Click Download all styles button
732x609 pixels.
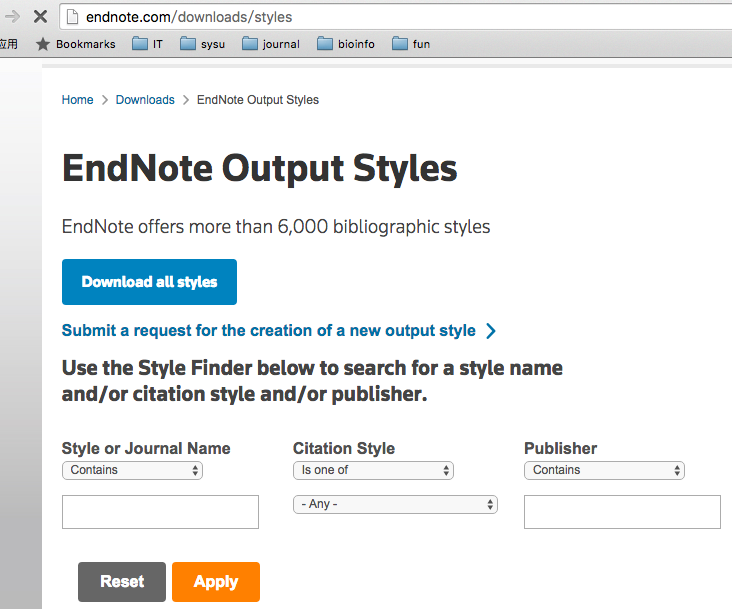pos(149,282)
